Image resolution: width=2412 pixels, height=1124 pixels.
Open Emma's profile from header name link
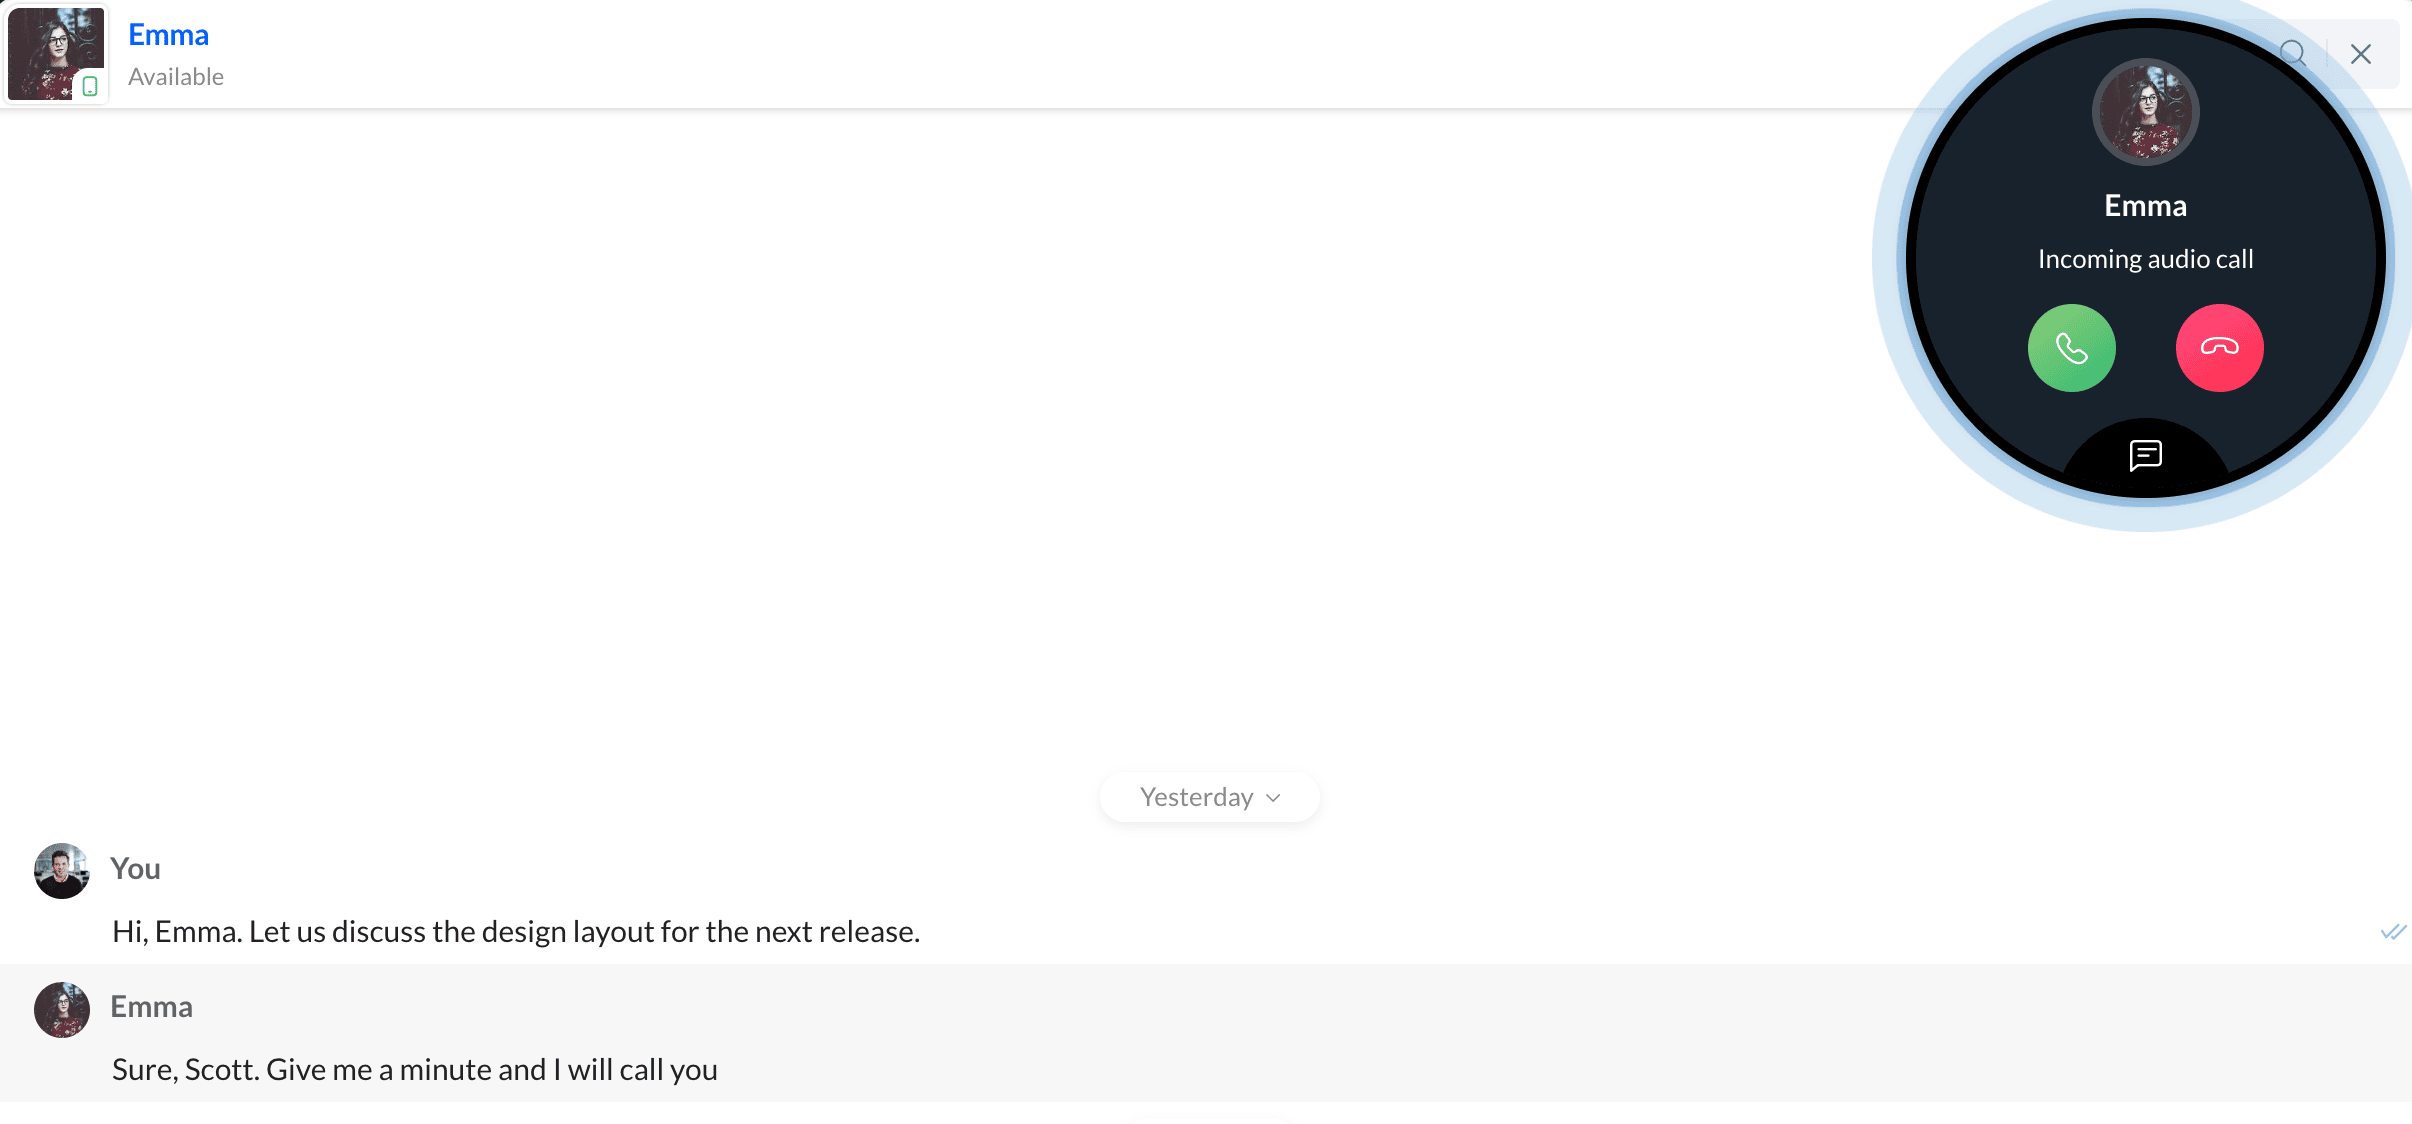pyautogui.click(x=168, y=35)
